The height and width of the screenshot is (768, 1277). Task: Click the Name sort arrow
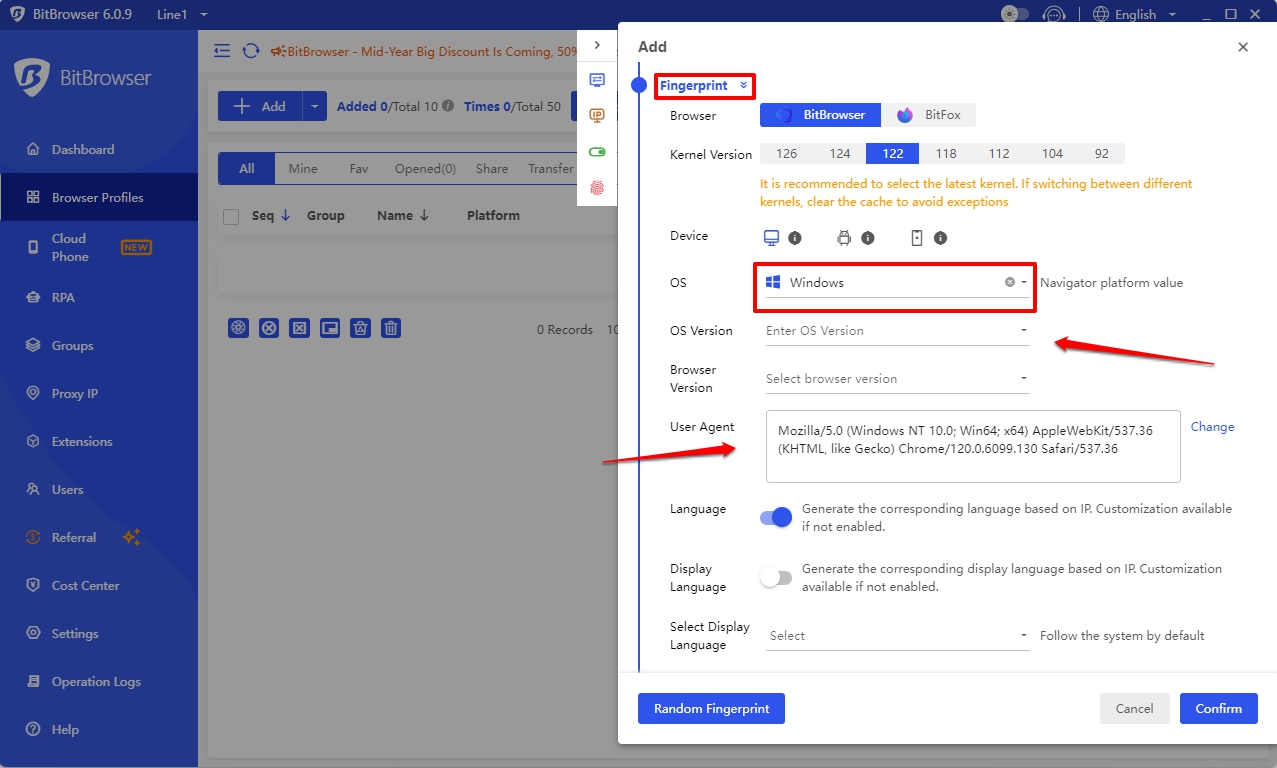(x=424, y=215)
